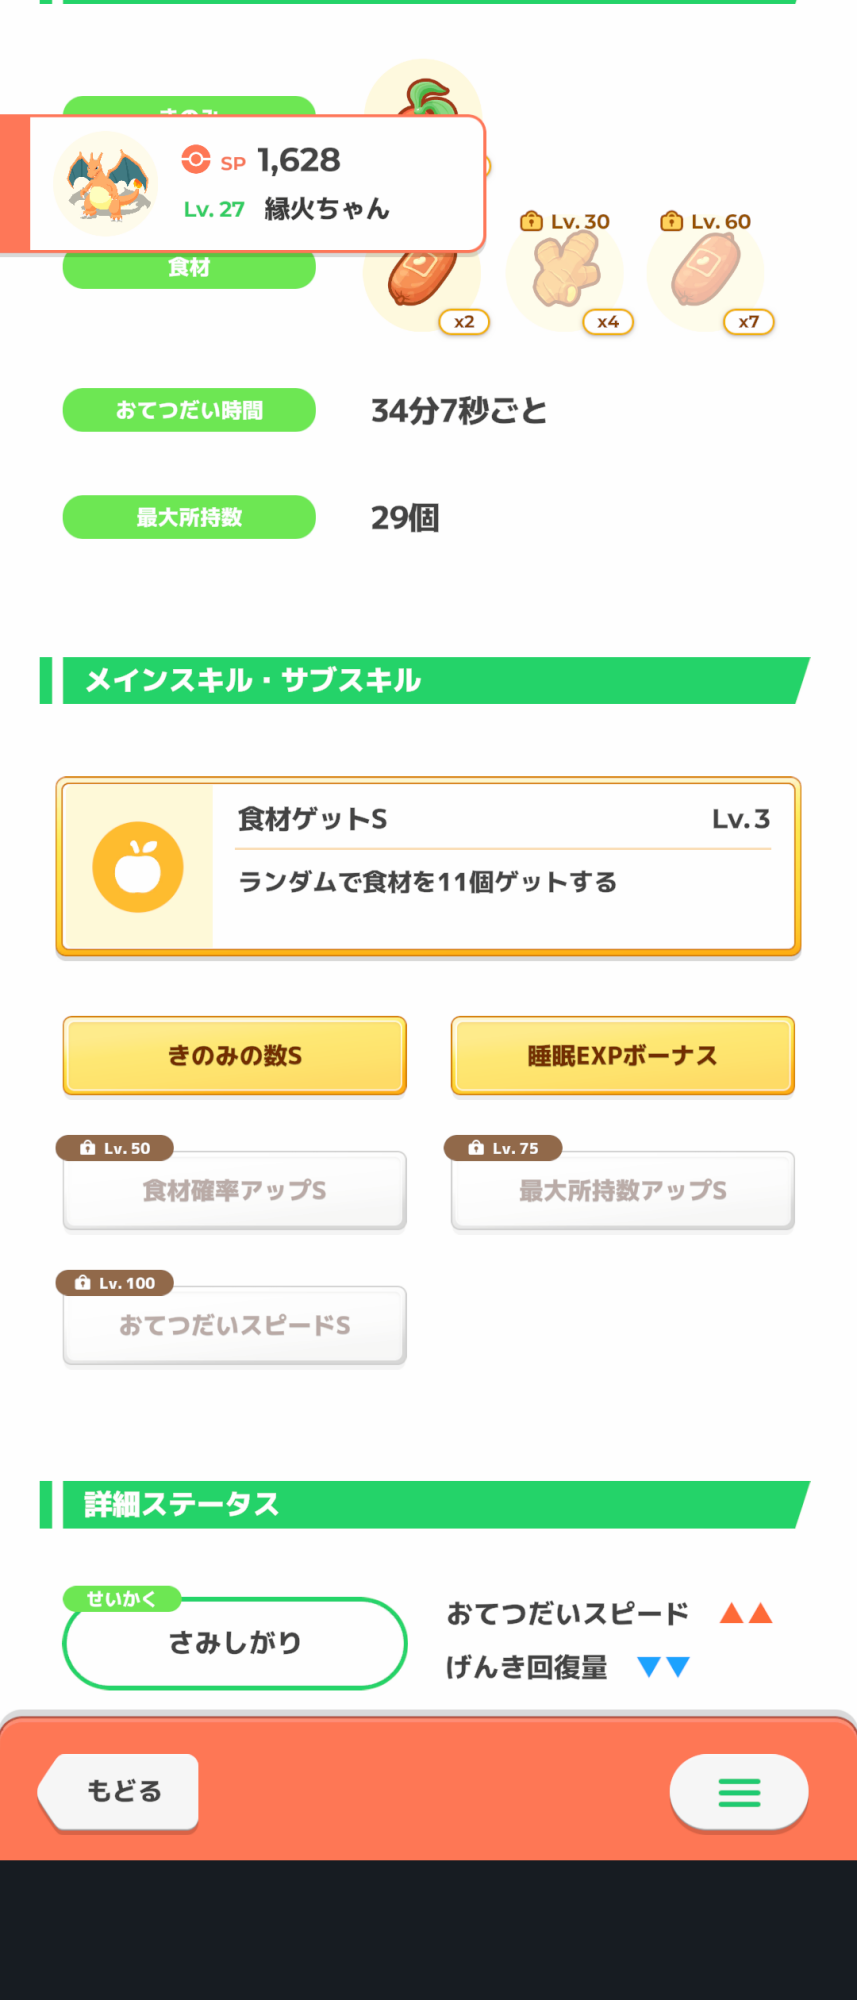
Task: Tap the もどる back button
Action: (x=118, y=1792)
